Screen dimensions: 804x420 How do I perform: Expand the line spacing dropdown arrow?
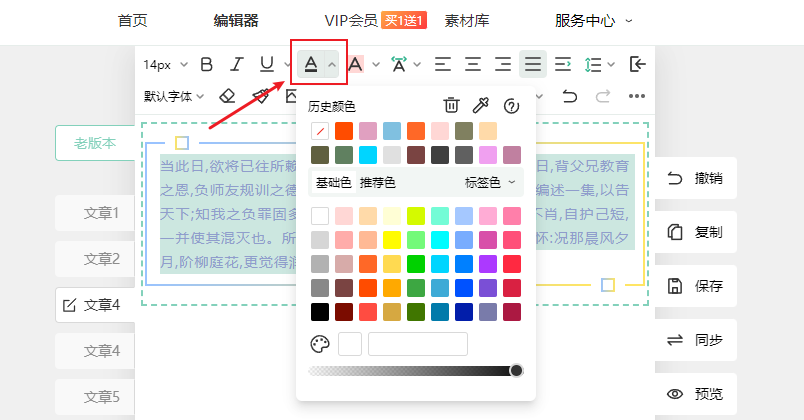coord(611,65)
